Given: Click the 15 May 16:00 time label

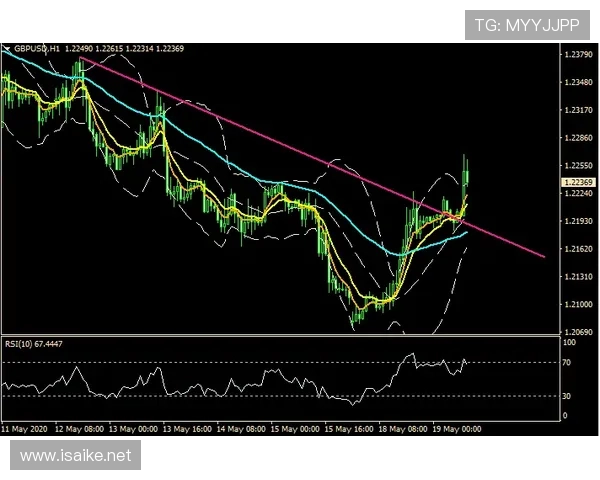Looking at the screenshot, I should tap(350, 428).
